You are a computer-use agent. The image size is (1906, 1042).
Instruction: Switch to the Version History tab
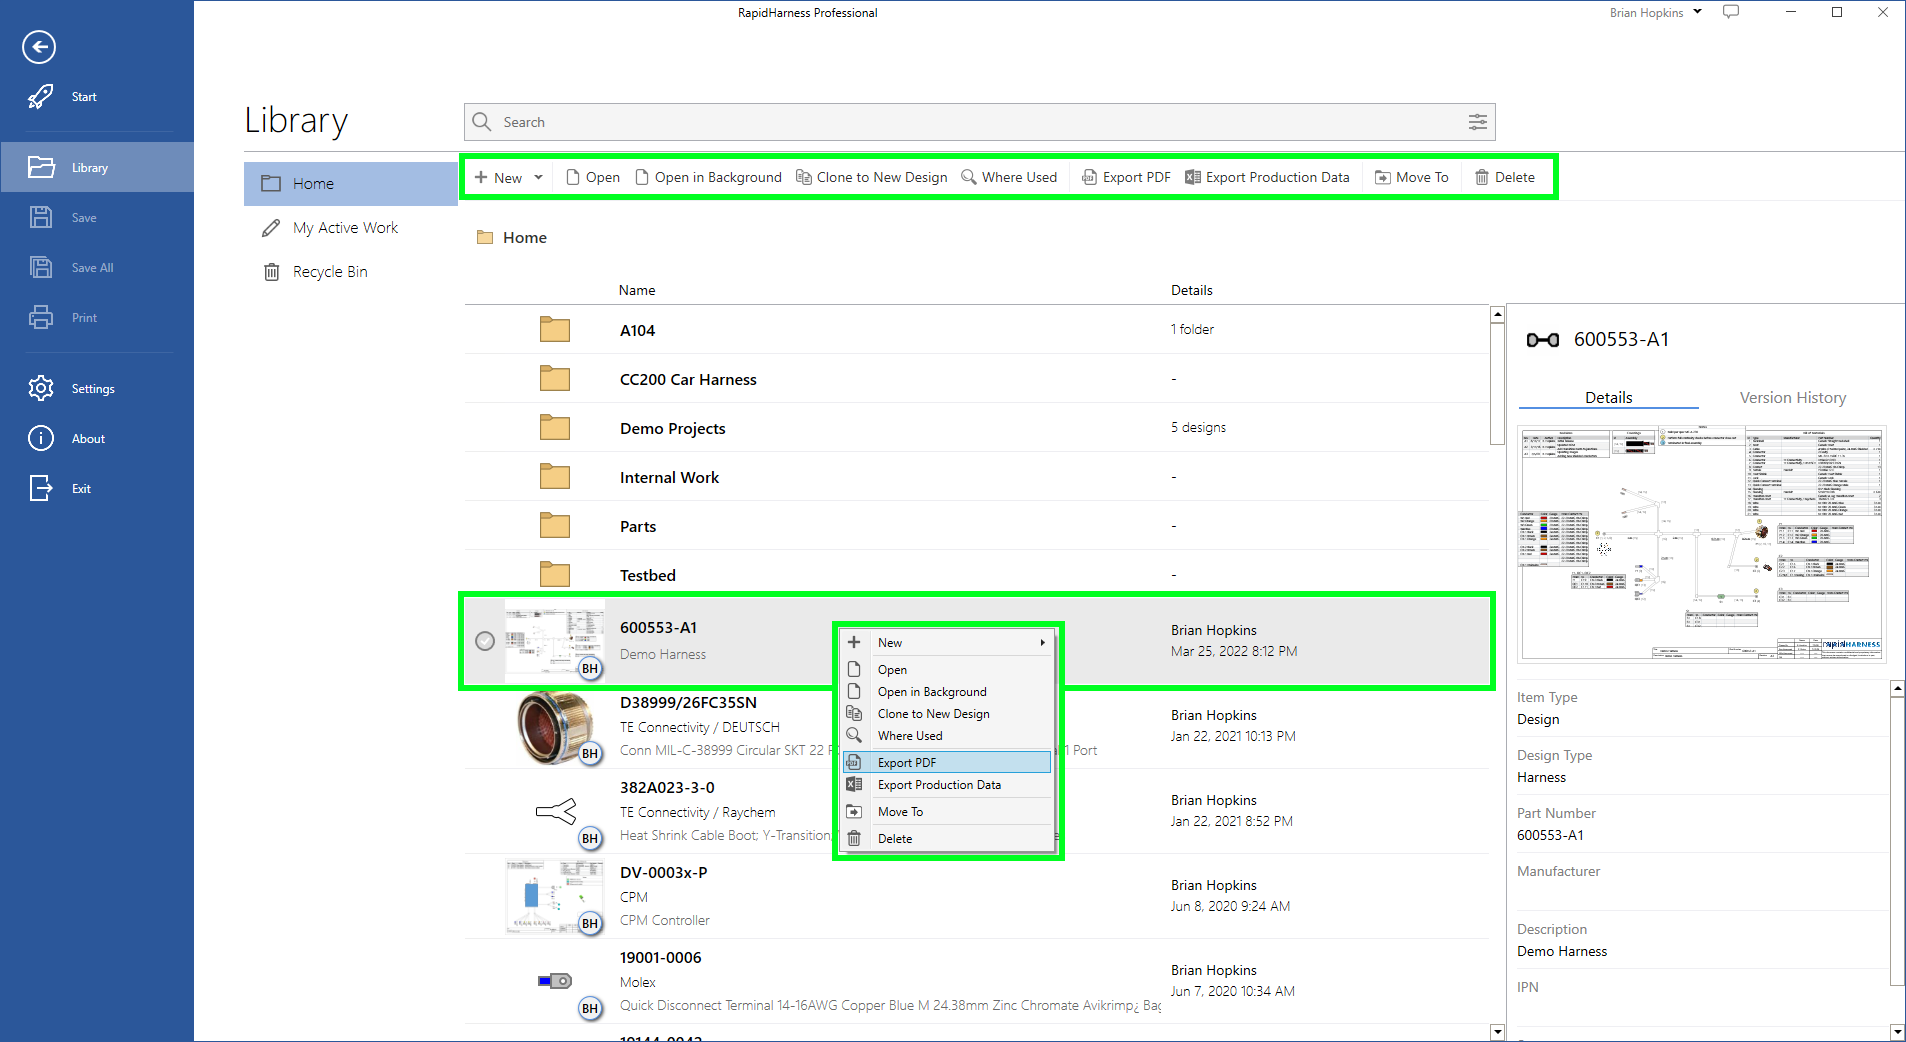1792,397
